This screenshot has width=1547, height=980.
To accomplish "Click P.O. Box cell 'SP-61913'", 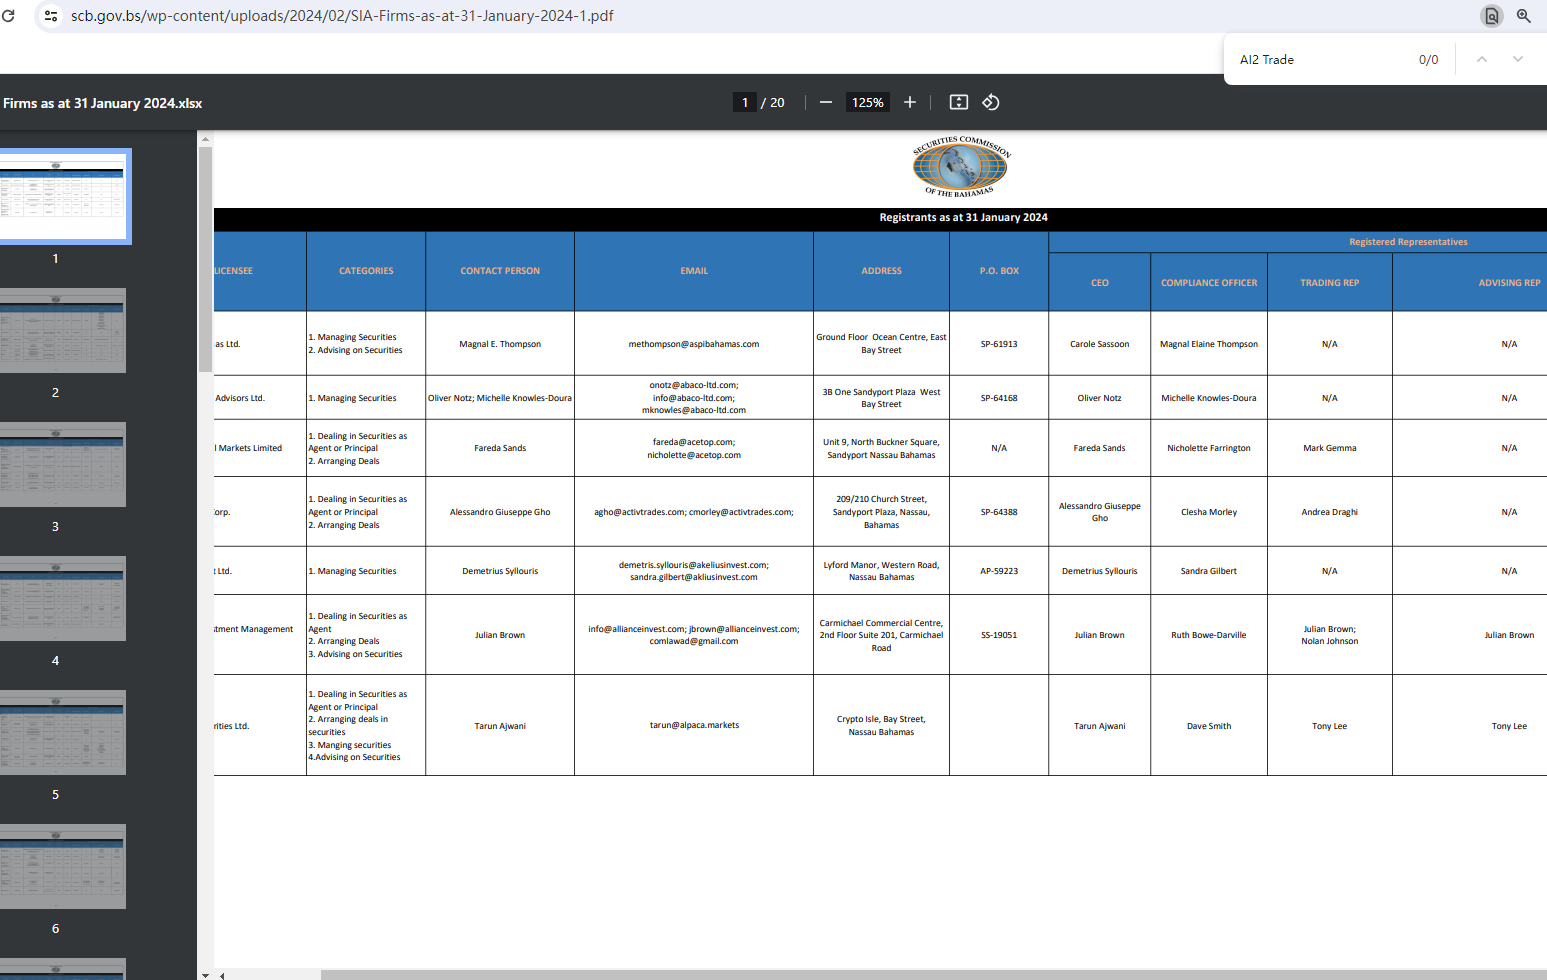I will pos(999,344).
